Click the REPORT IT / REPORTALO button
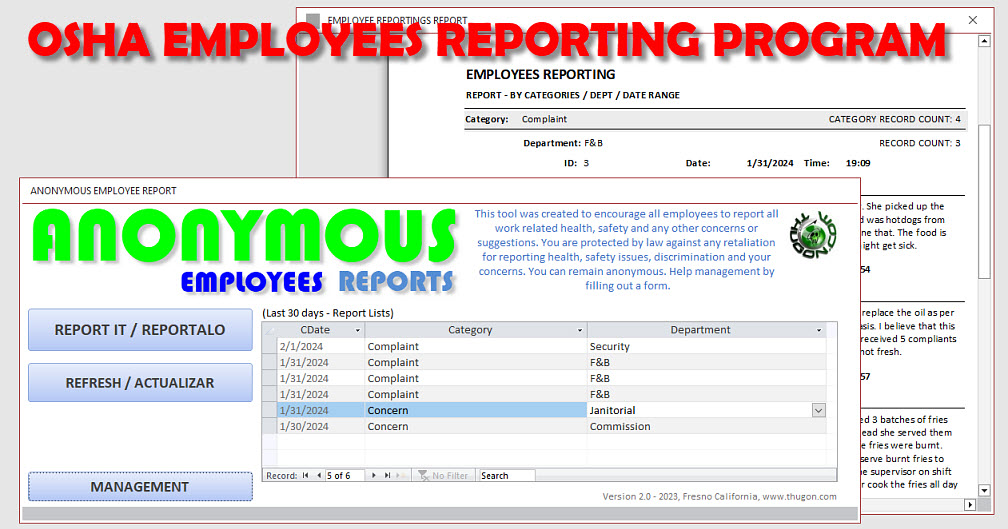The height and width of the screenshot is (529, 1008). (x=140, y=330)
